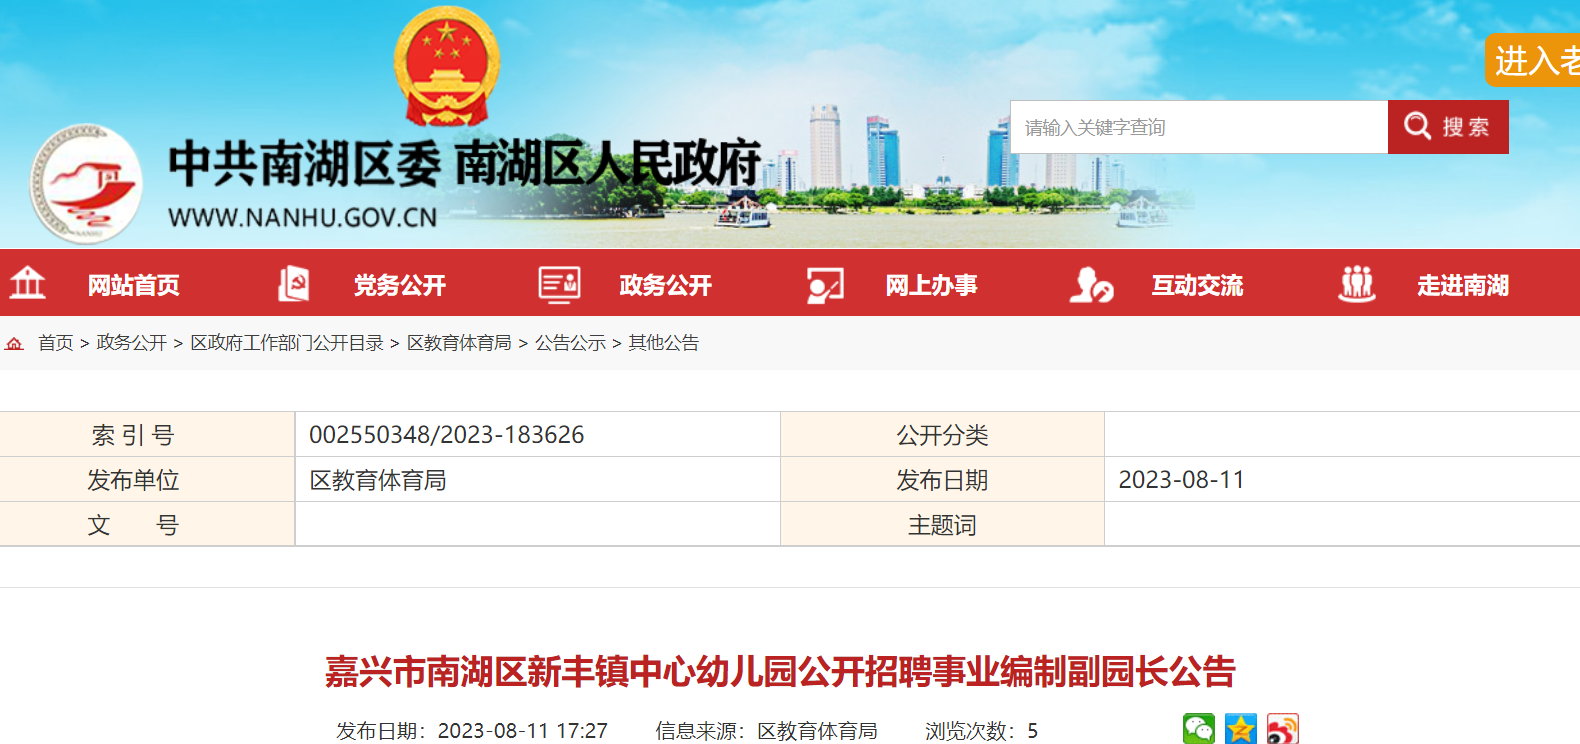Click the party affairs book icon
Image resolution: width=1580 pixels, height=744 pixels.
tap(293, 284)
